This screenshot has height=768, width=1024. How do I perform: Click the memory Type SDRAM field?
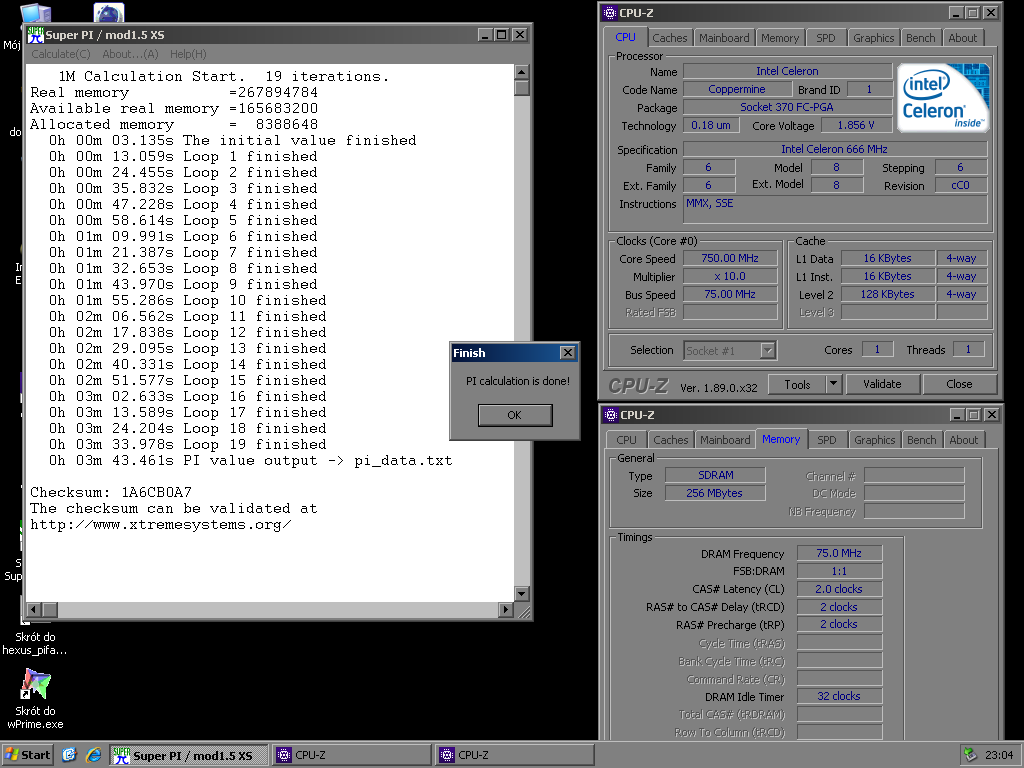click(x=715, y=475)
